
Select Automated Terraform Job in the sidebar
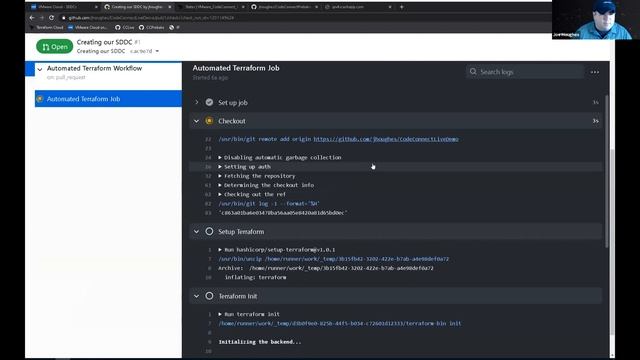108,99
